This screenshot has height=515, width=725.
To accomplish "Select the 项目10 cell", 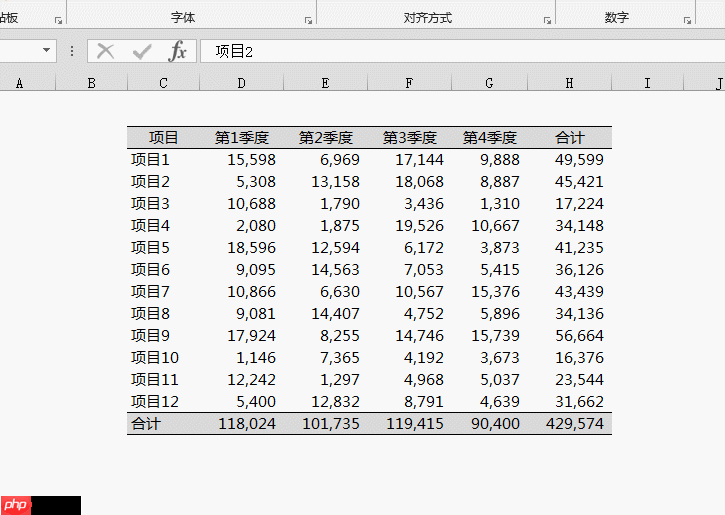I will click(x=163, y=357).
